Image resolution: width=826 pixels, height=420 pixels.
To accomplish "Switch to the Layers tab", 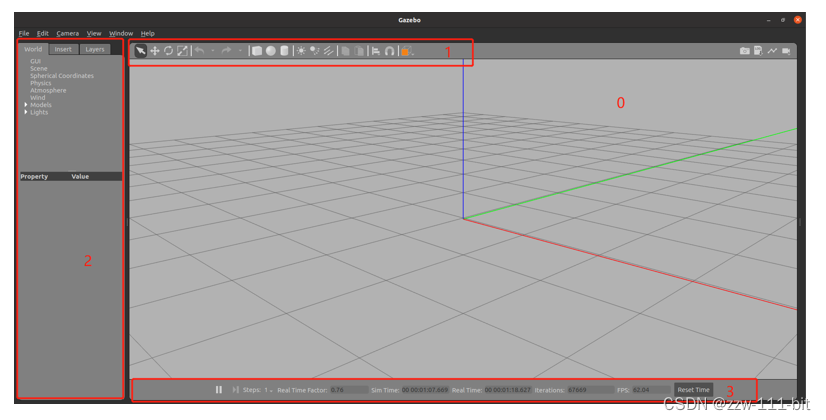I will 95,49.
